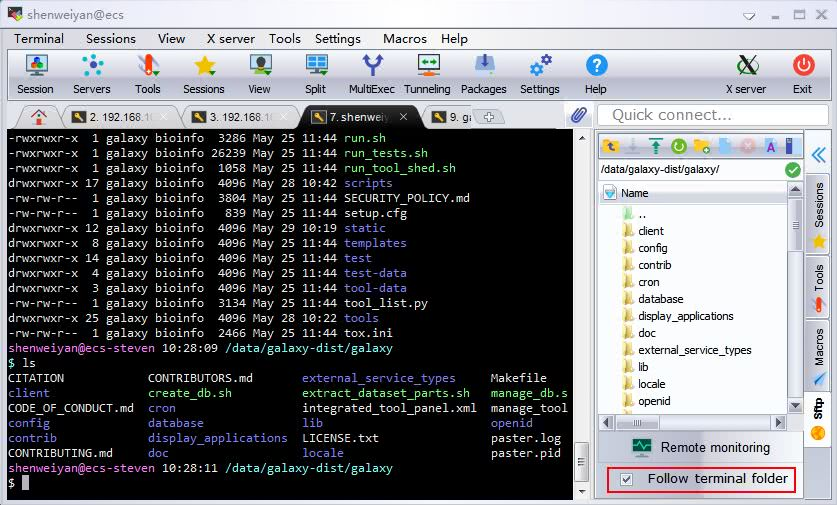Click the paperclip attach icon
Image resolution: width=837 pixels, height=505 pixels.
[578, 116]
